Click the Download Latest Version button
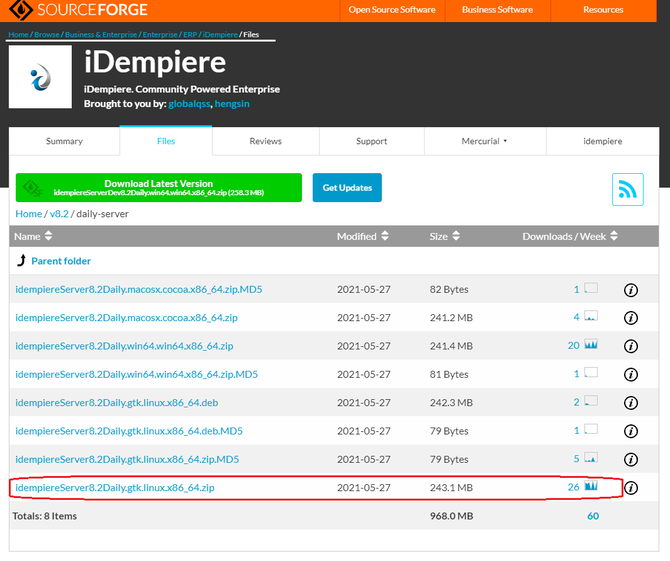 click(159, 188)
